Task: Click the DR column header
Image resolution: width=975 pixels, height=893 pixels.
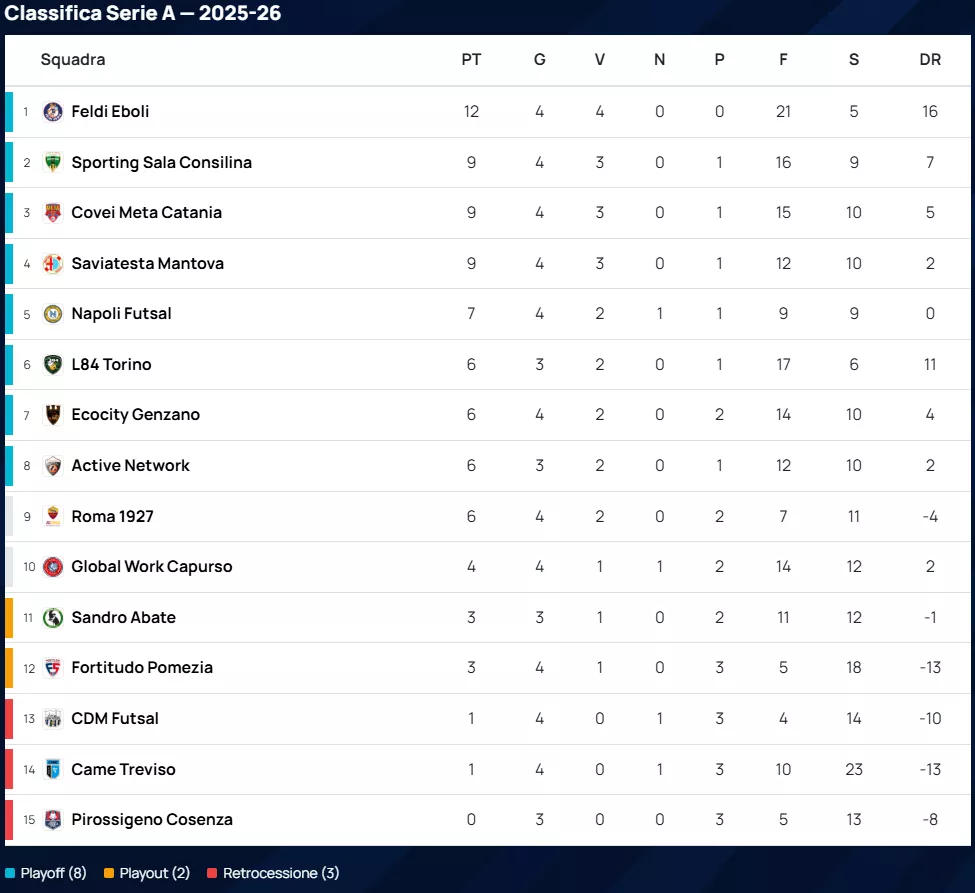Action: click(x=930, y=60)
